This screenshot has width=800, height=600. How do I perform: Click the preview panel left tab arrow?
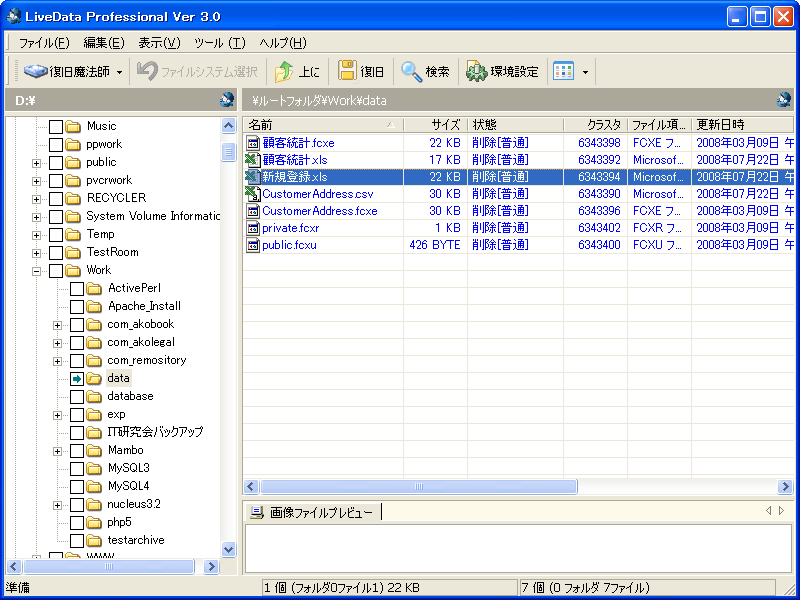(x=769, y=511)
